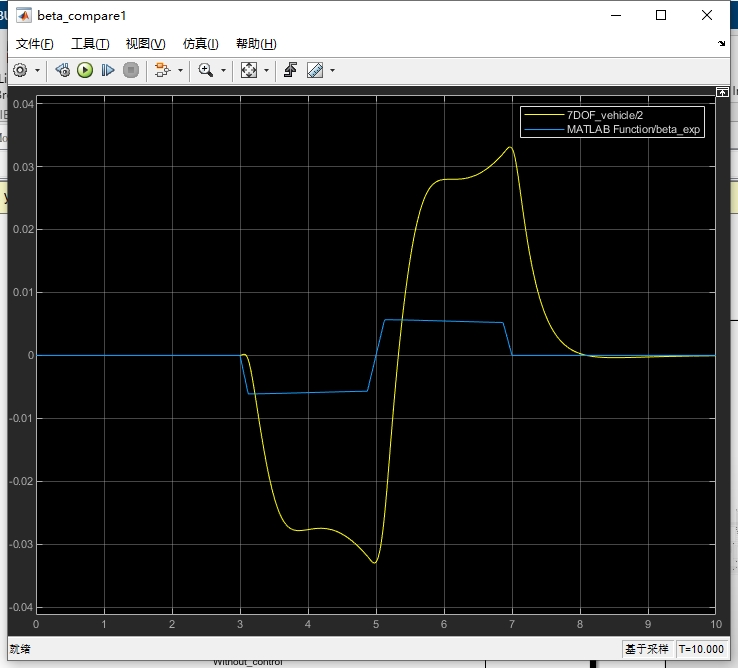Click the yellow curve minimum near time 5

point(374,562)
